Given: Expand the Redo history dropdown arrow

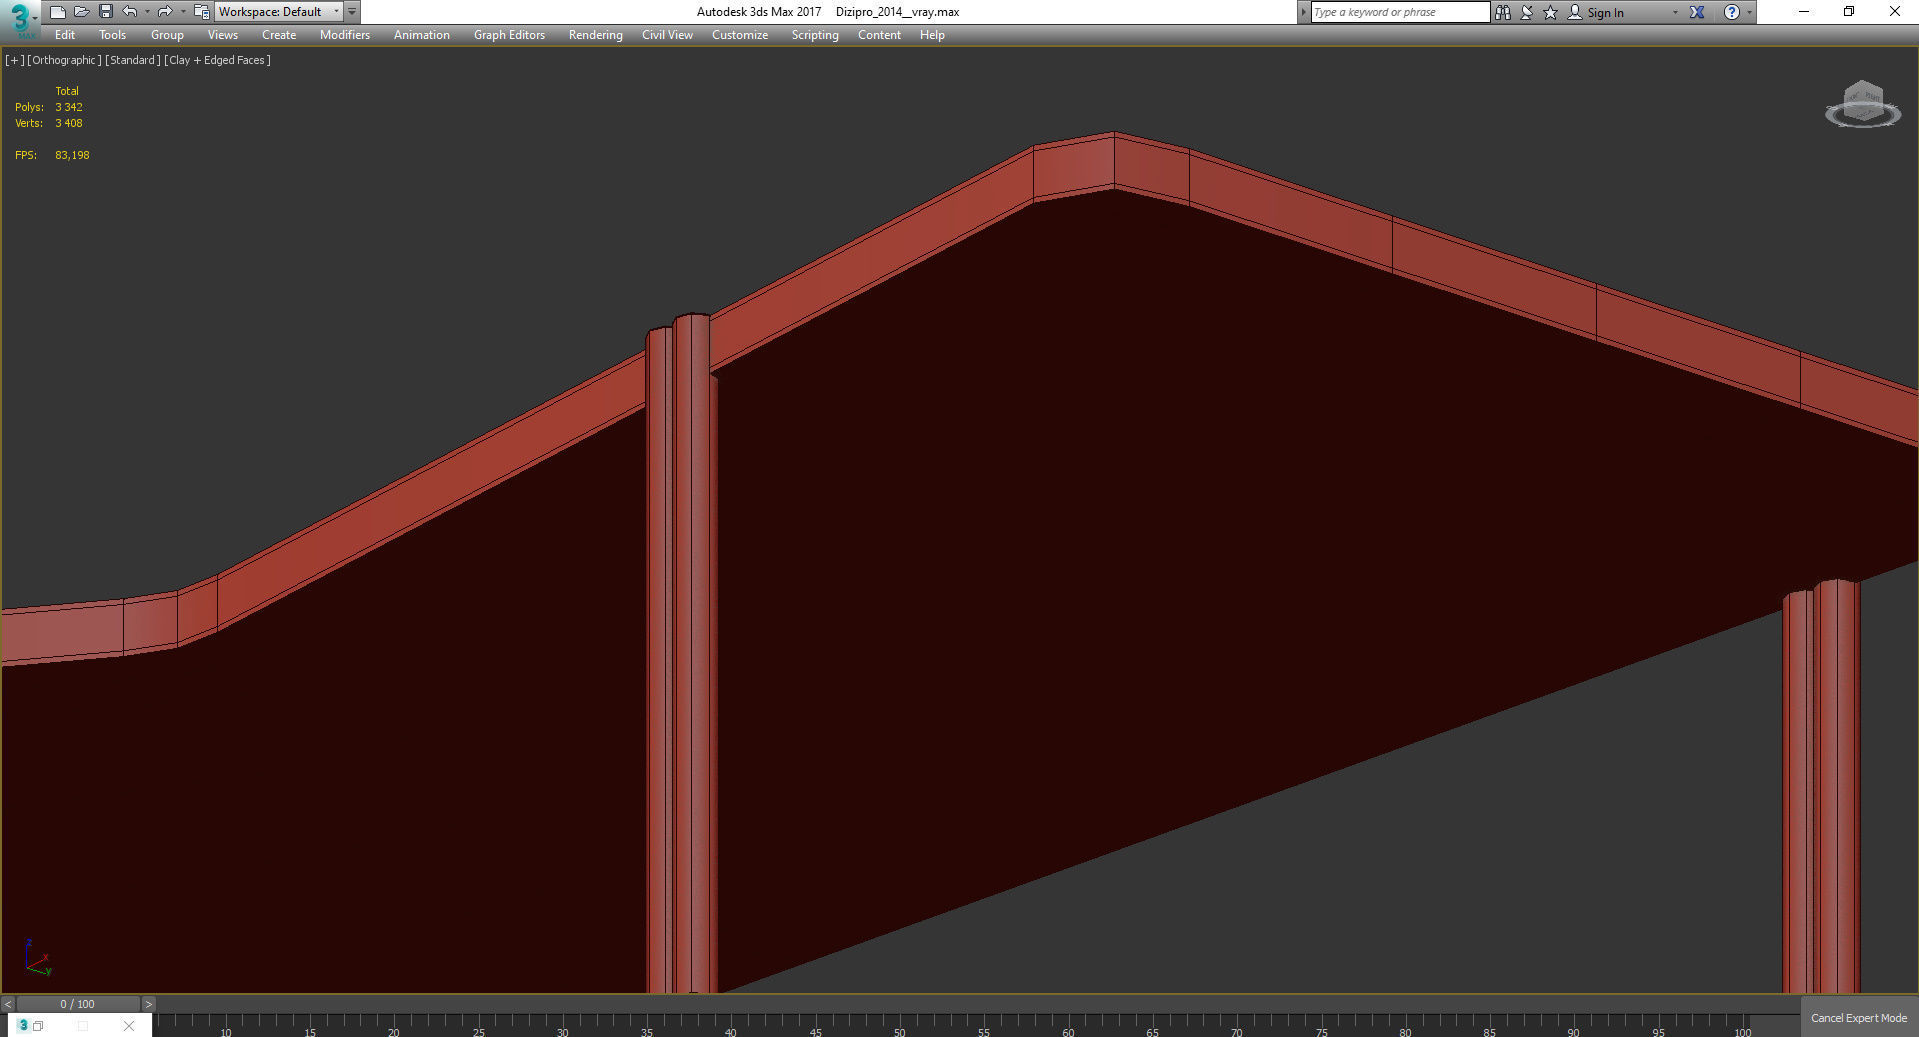Looking at the screenshot, I should coord(182,12).
